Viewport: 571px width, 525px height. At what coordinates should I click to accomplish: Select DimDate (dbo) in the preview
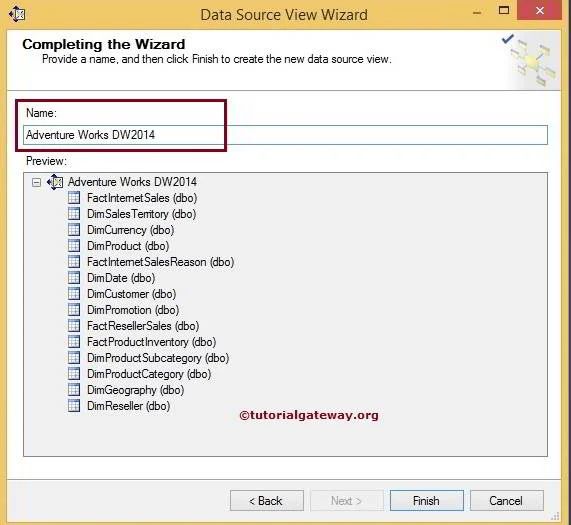click(121, 278)
